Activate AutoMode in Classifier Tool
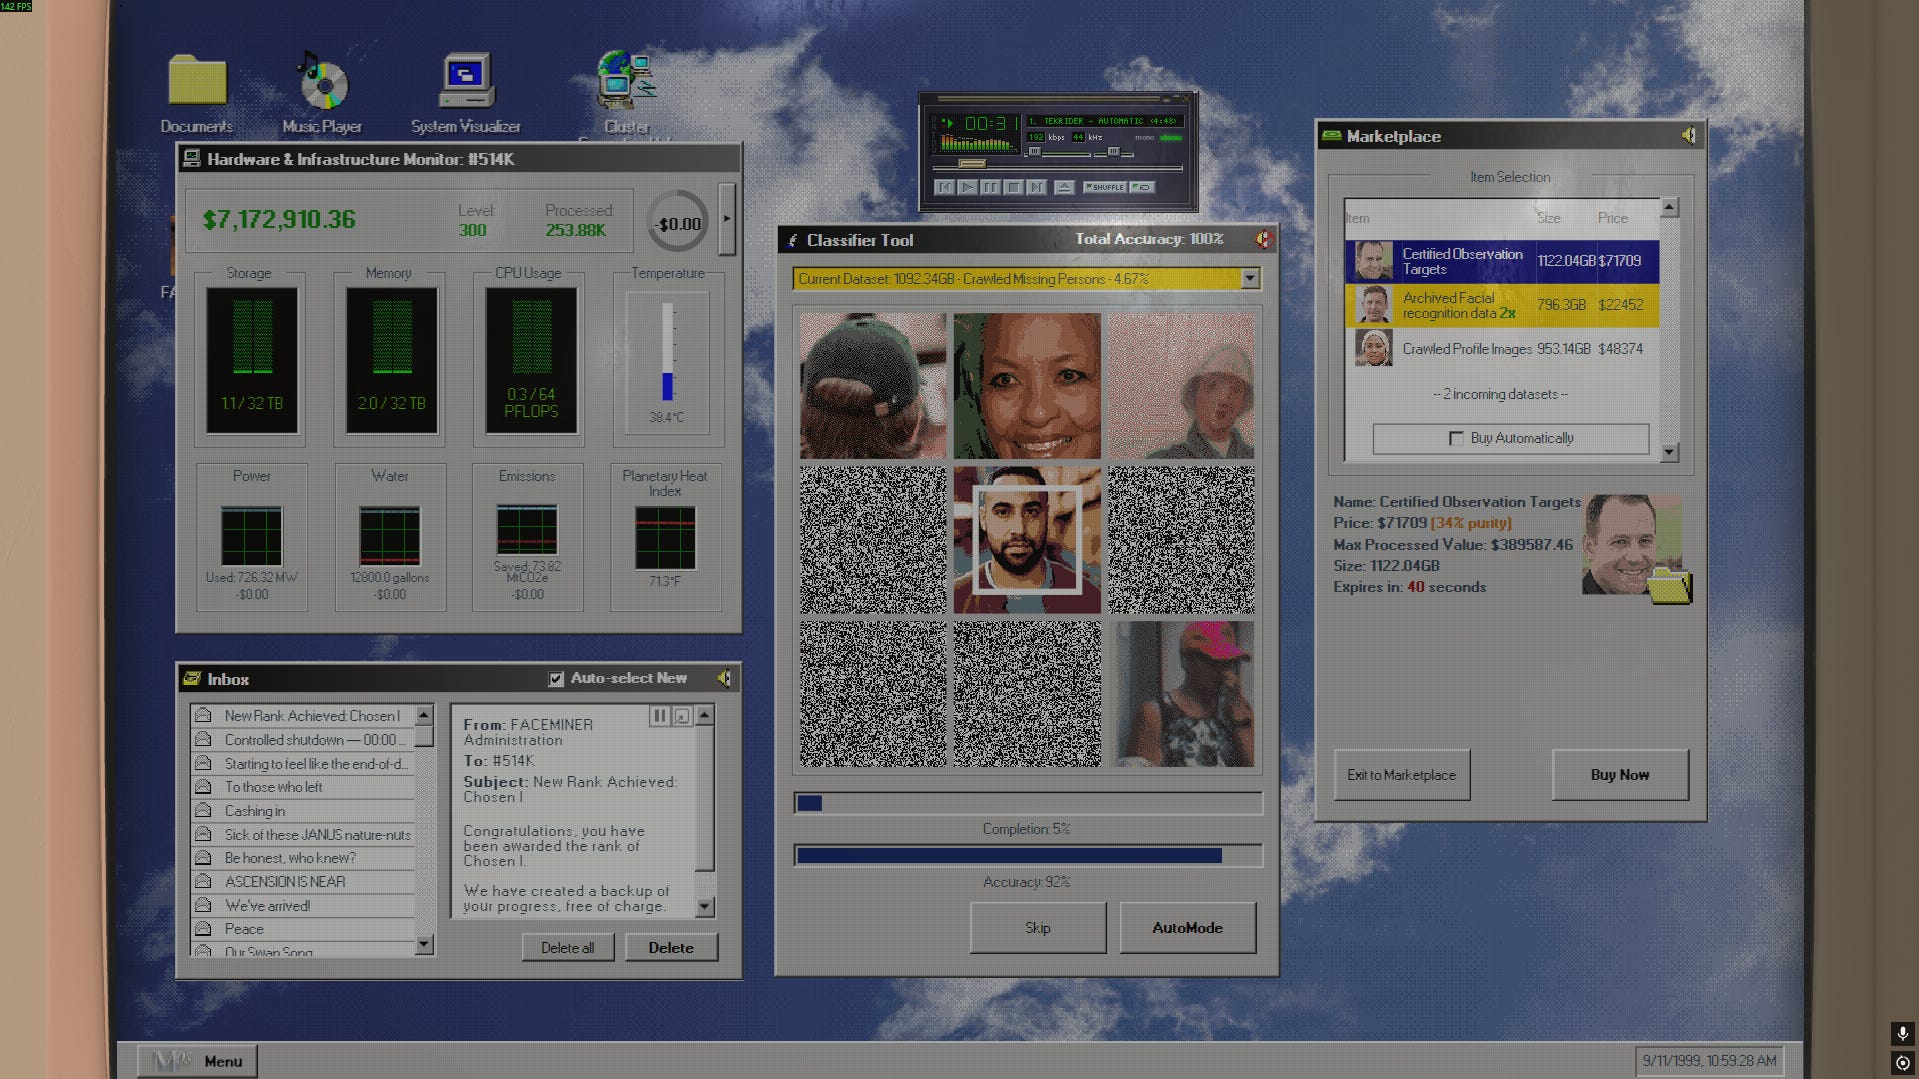Screen dimensions: 1919x1079 (x=1187, y=928)
